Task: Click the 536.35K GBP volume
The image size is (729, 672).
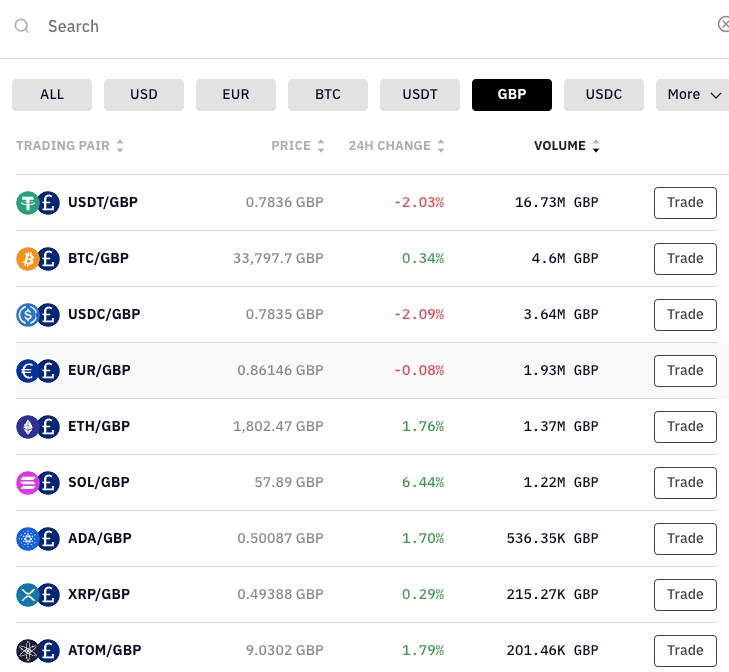Action: click(x=552, y=538)
